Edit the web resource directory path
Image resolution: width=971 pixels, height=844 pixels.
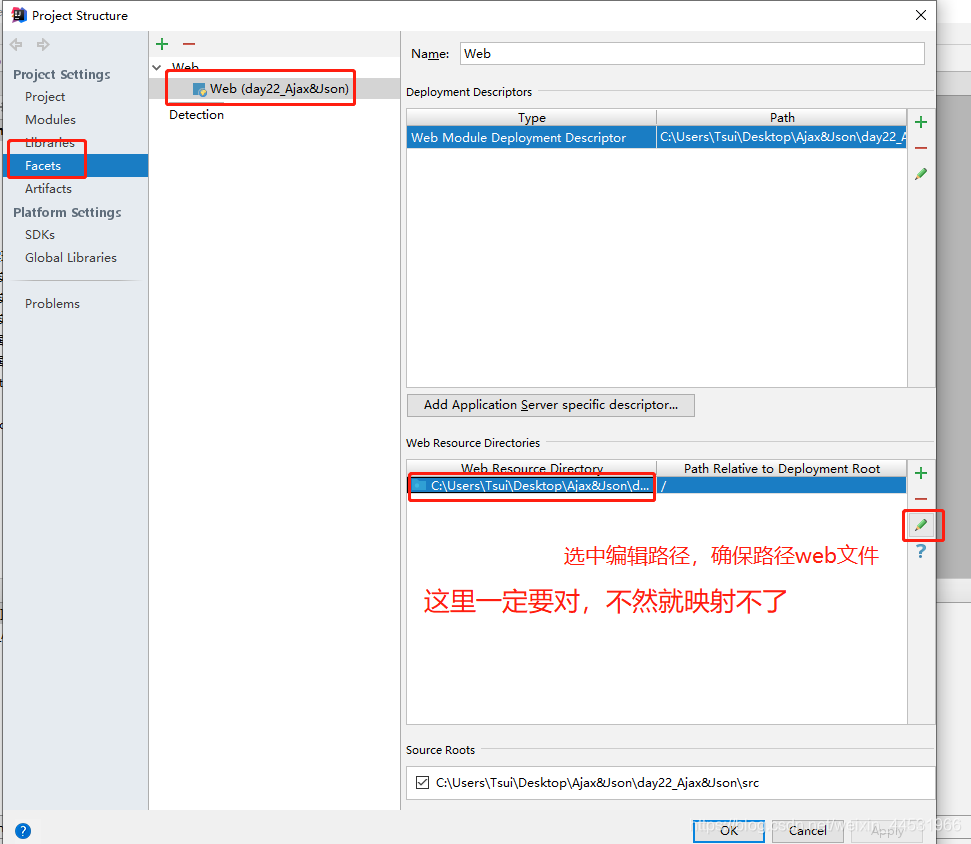coord(921,525)
